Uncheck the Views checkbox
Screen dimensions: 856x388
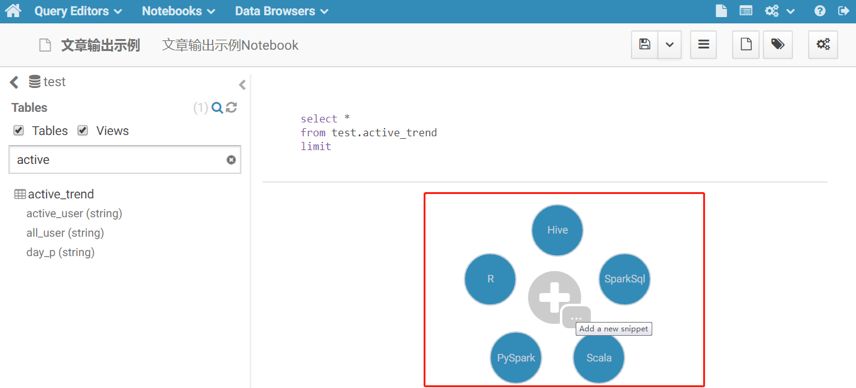[x=83, y=130]
